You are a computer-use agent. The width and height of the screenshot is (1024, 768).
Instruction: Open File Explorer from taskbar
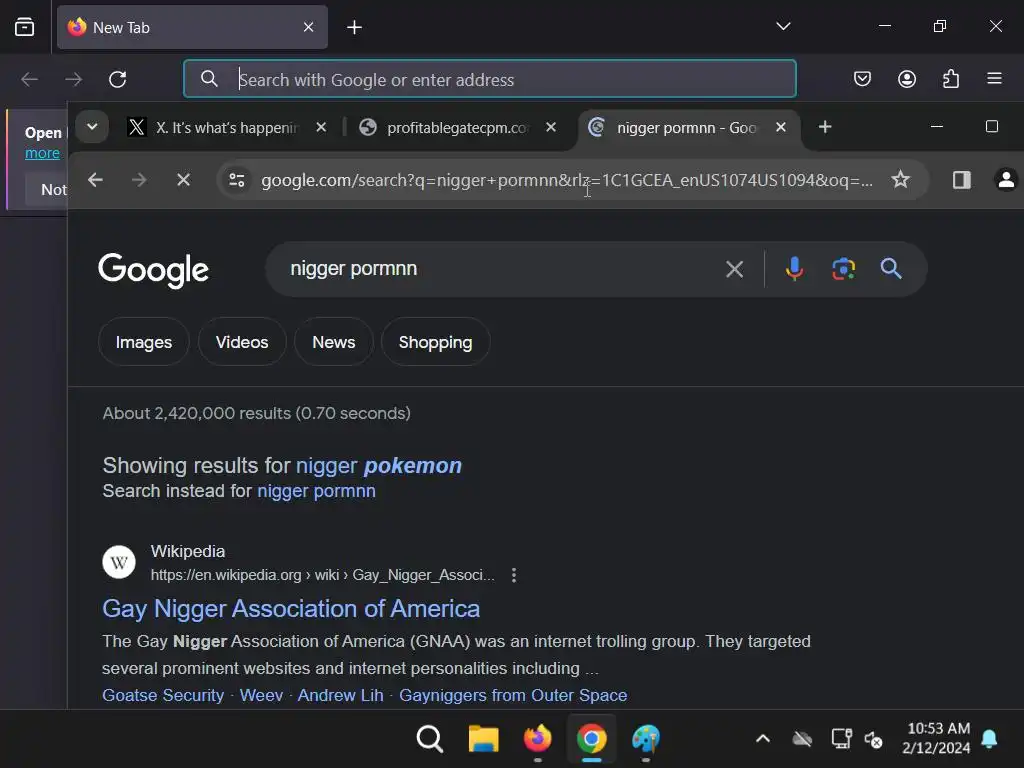coord(483,739)
